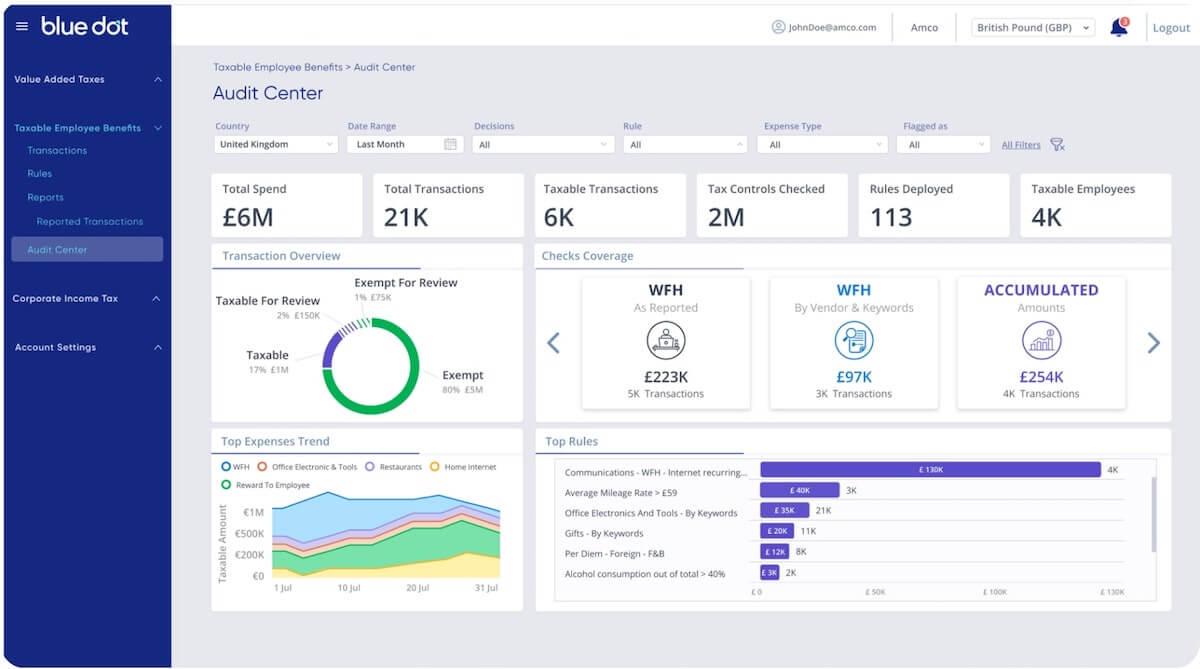Click the clear filters funnel icon

point(1057,145)
